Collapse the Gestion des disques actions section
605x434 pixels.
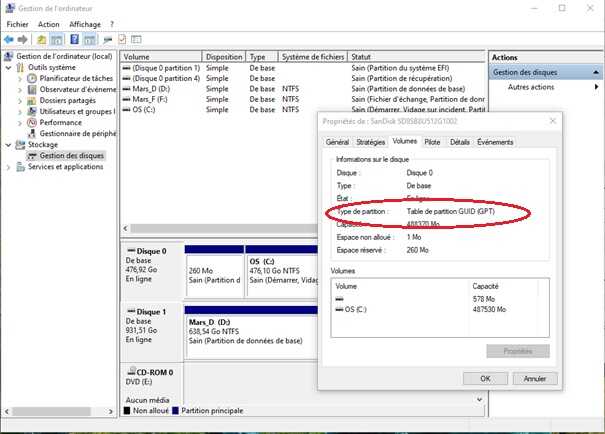click(596, 72)
